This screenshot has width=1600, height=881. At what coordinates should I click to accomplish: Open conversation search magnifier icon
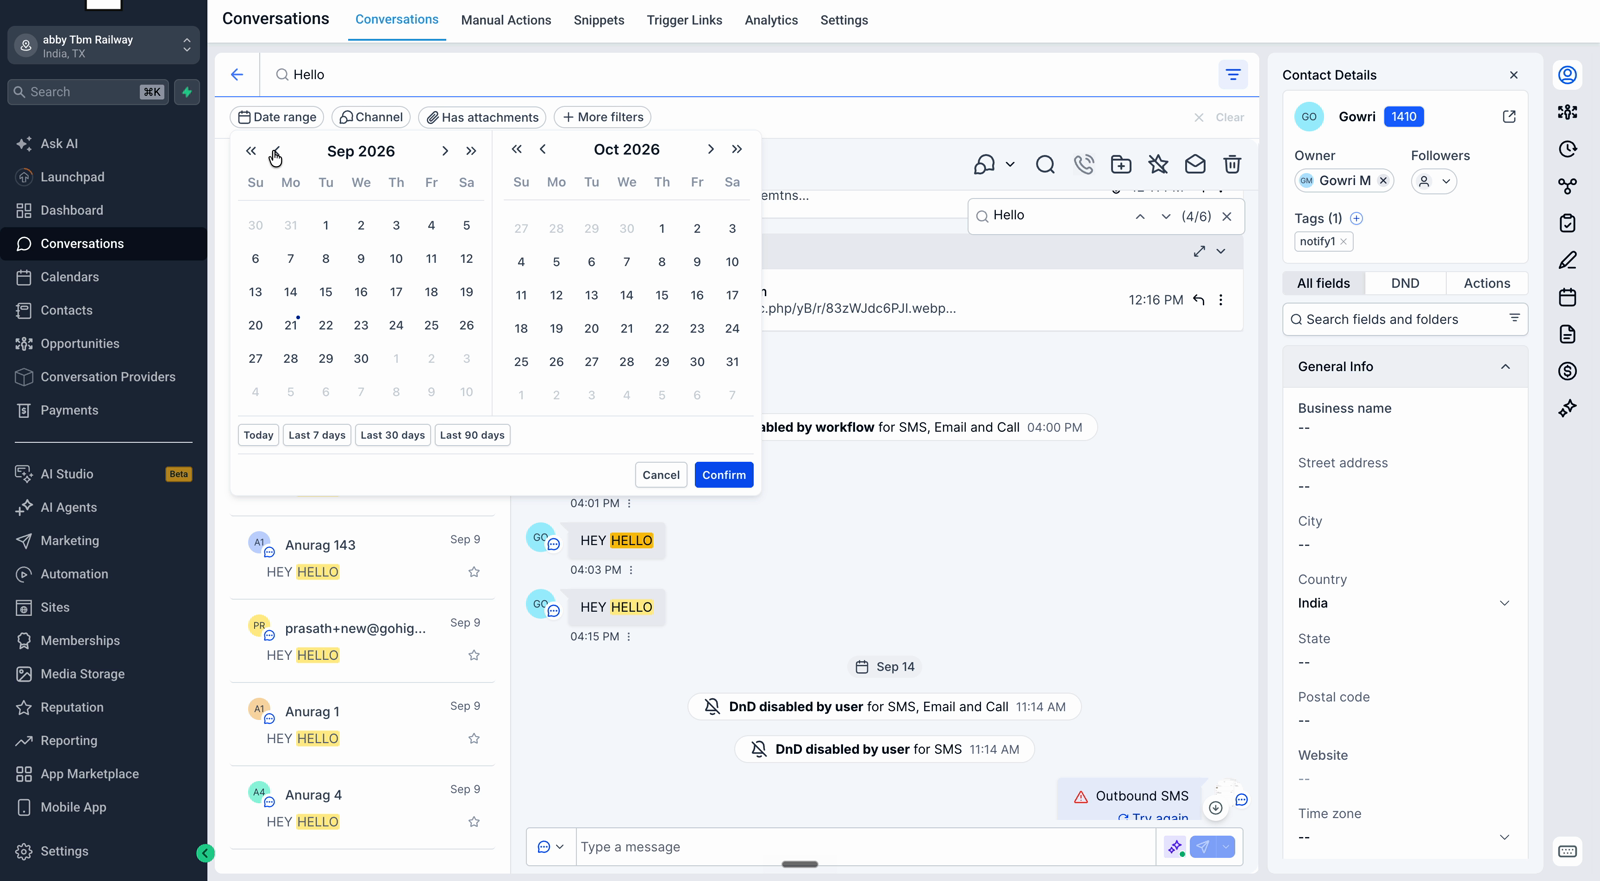point(1045,164)
